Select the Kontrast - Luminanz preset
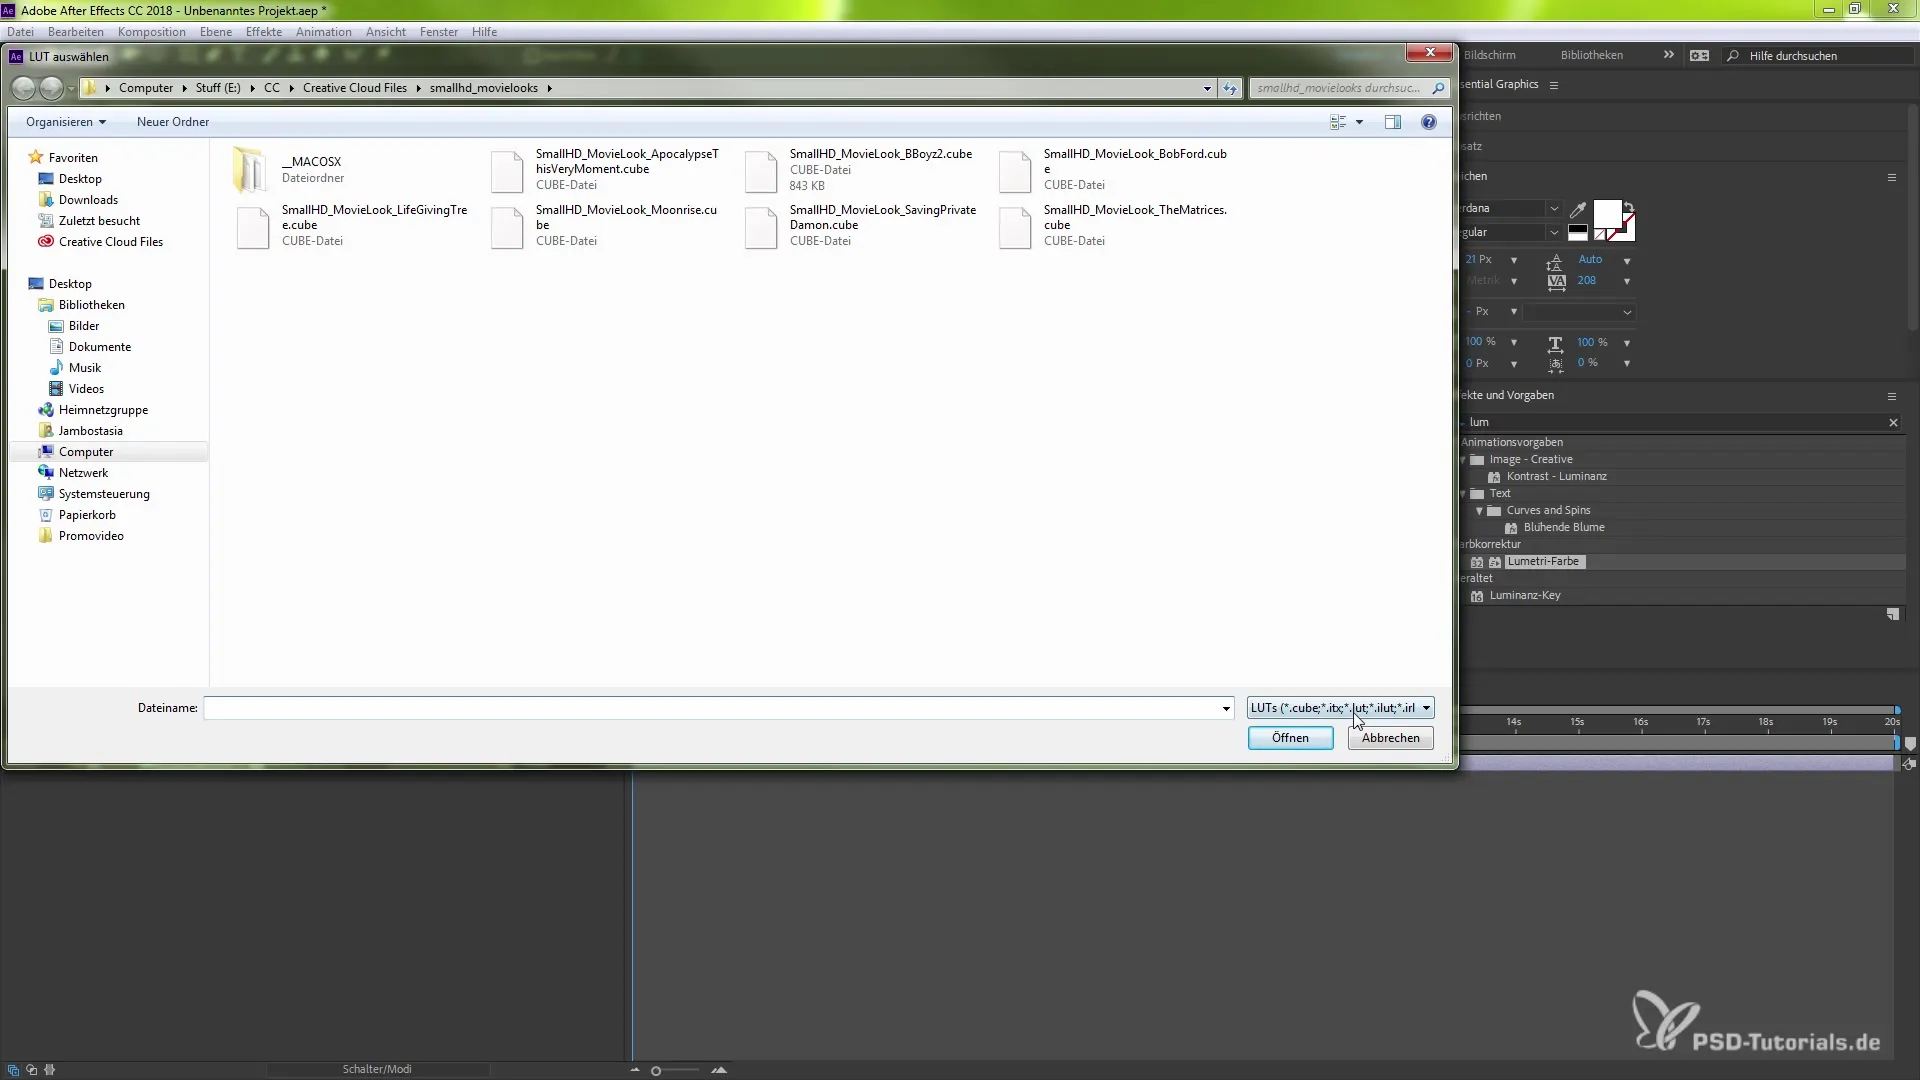 click(1556, 477)
